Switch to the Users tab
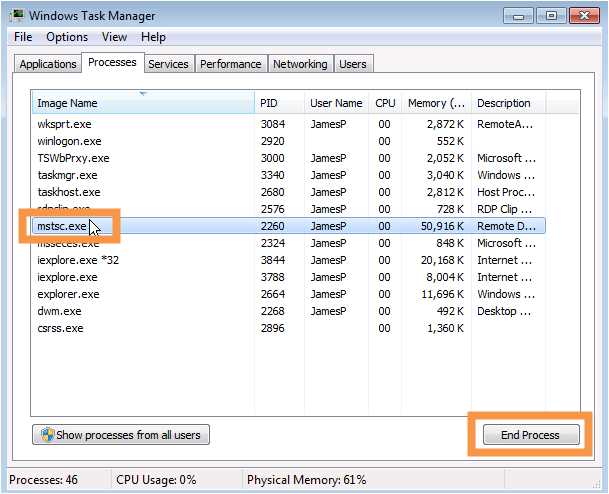 tap(353, 64)
